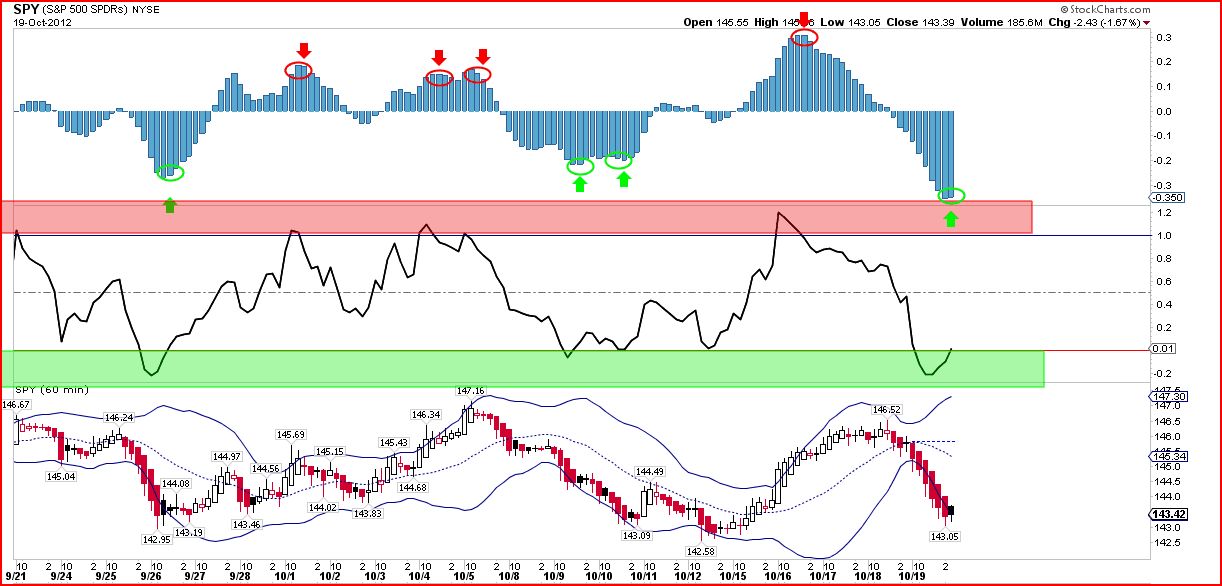The image size is (1222, 586).
Task: Click the 9/26 date on the time axis
Action: pos(151,577)
